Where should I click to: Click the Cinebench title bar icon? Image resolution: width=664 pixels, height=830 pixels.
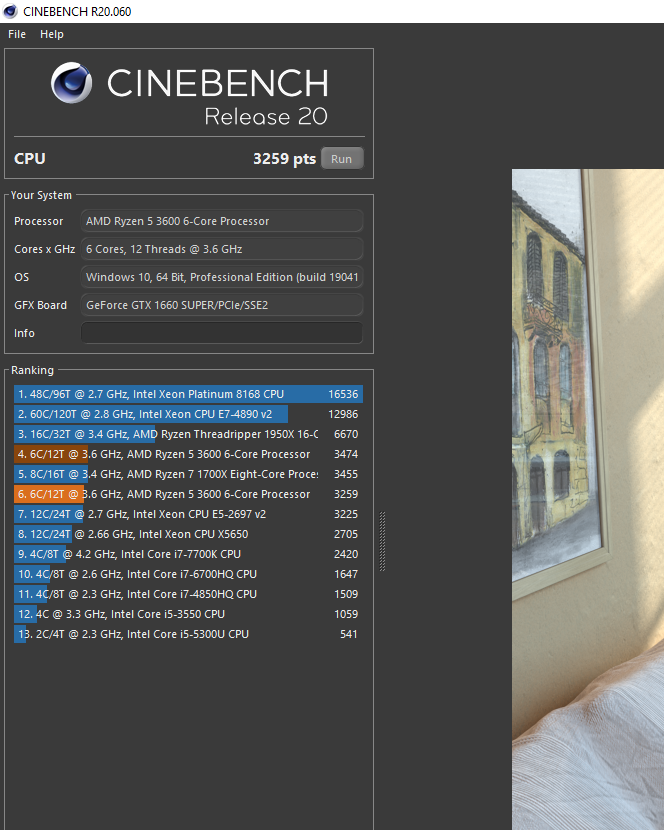point(10,11)
